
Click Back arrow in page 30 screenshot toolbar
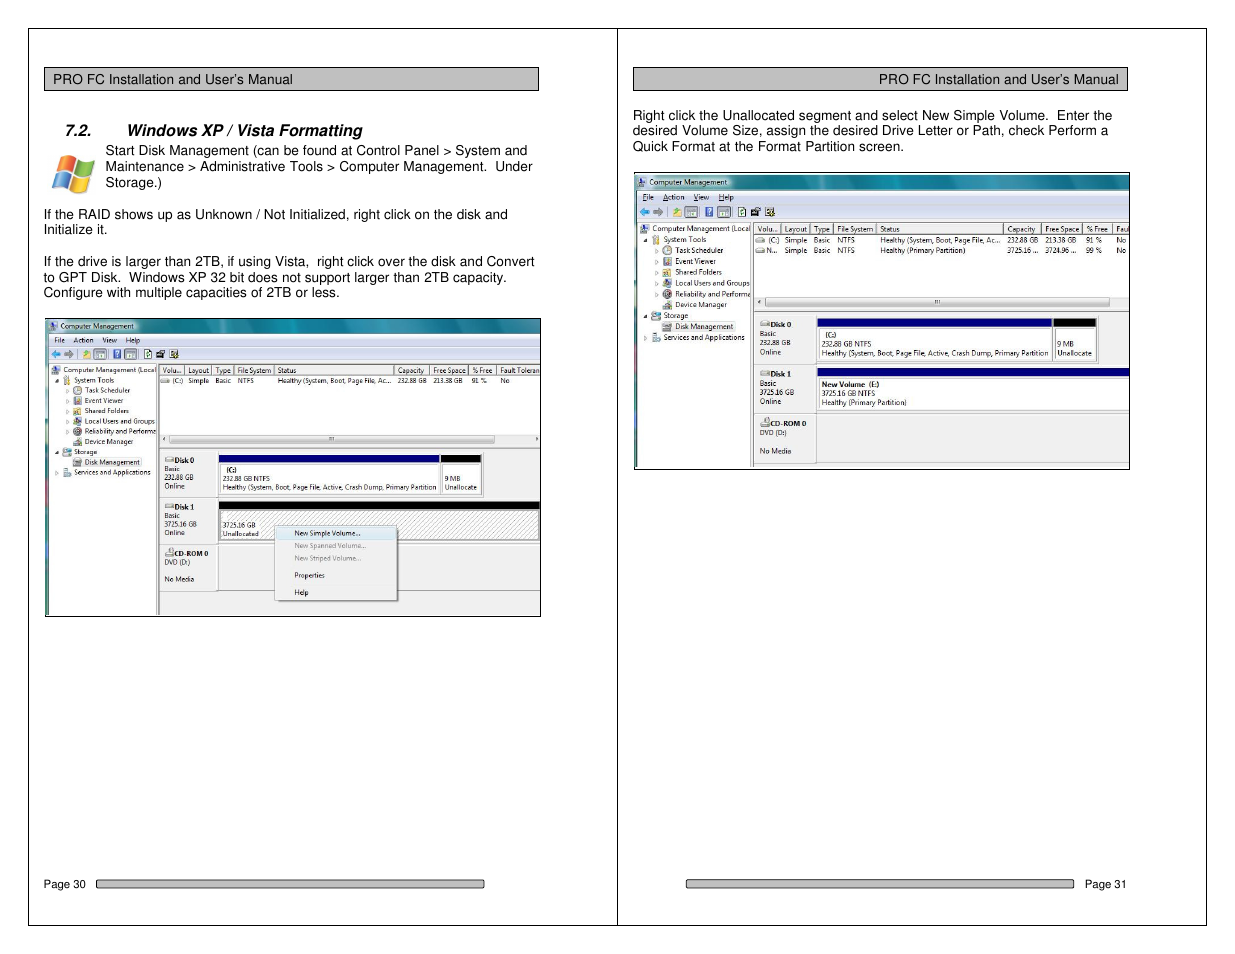click(56, 354)
